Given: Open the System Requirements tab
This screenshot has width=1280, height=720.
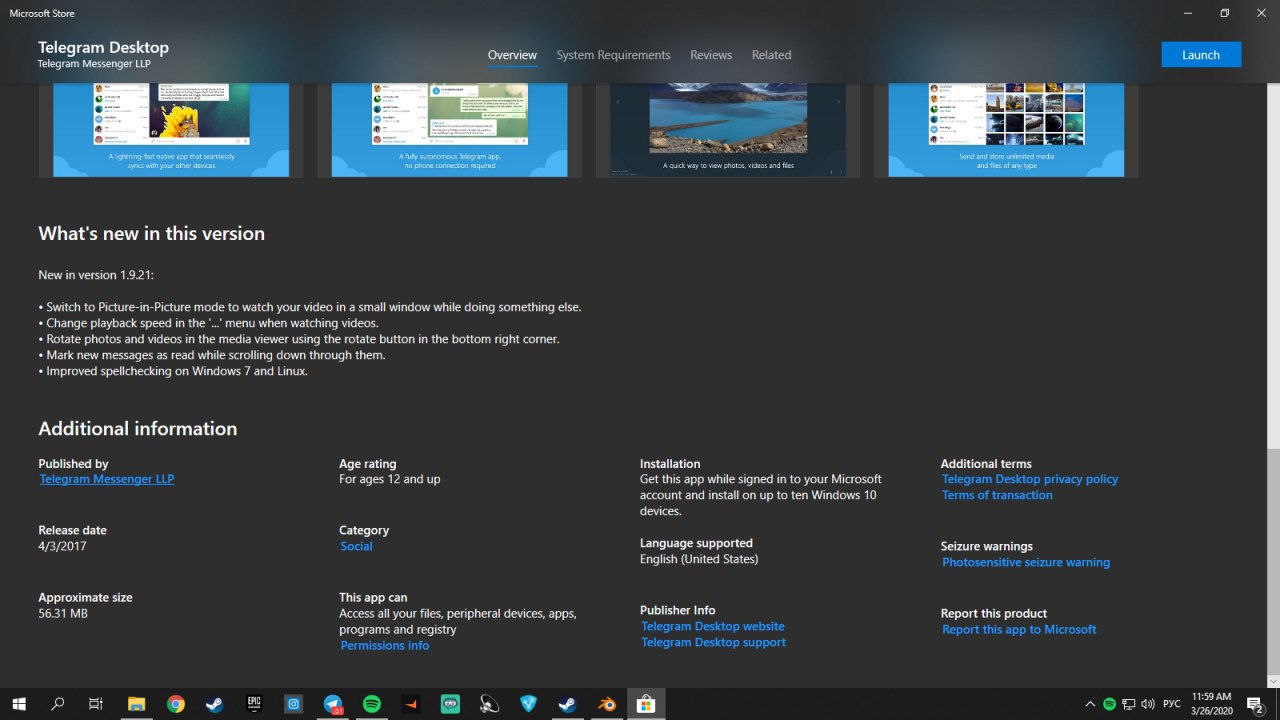Looking at the screenshot, I should pos(614,55).
